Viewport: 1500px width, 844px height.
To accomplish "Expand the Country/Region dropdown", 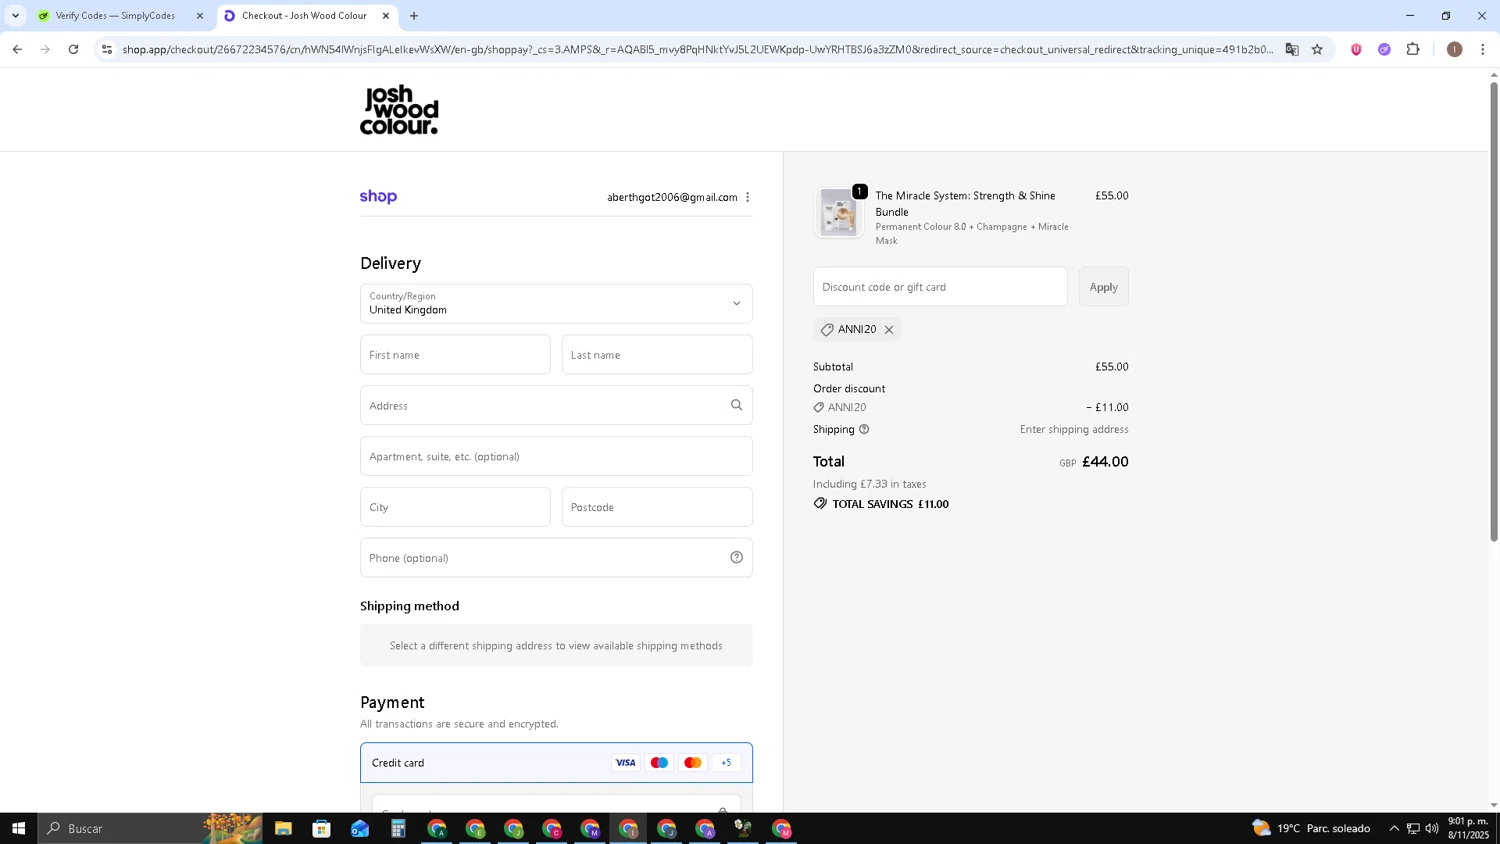I will pyautogui.click(x=556, y=303).
